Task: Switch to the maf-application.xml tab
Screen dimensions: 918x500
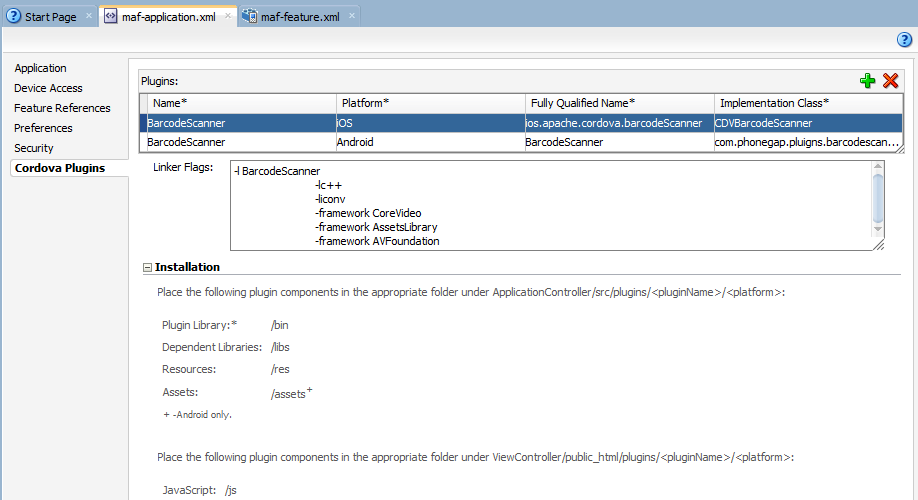Action: click(x=169, y=17)
